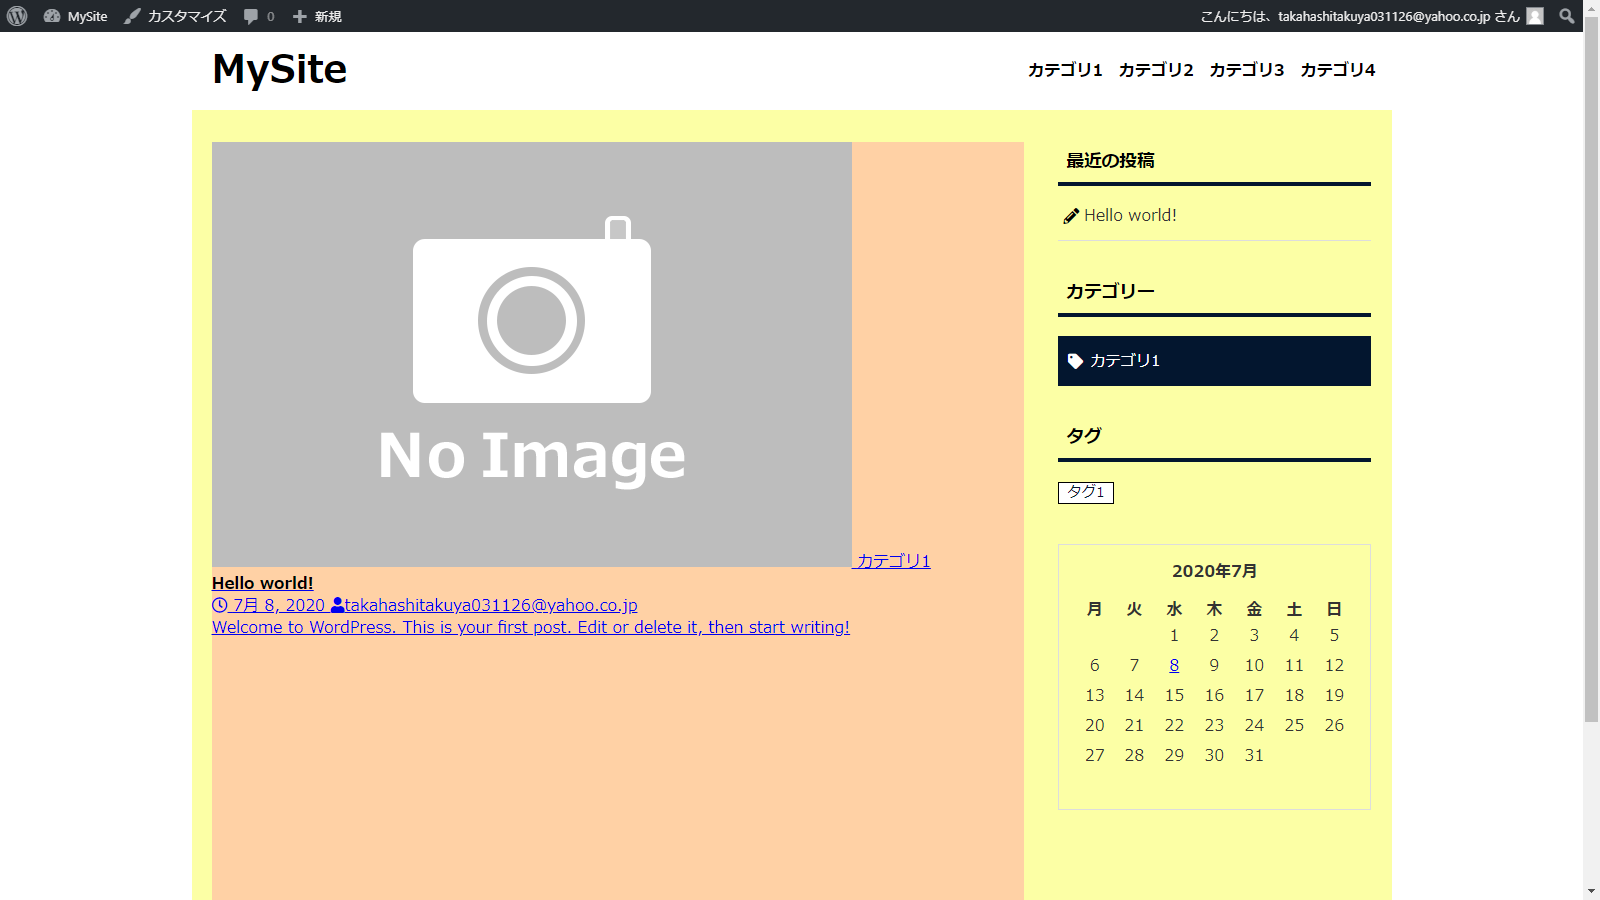Image resolution: width=1600 pixels, height=900 pixels.
Task: Open the タグ1 tag link
Action: [1086, 492]
